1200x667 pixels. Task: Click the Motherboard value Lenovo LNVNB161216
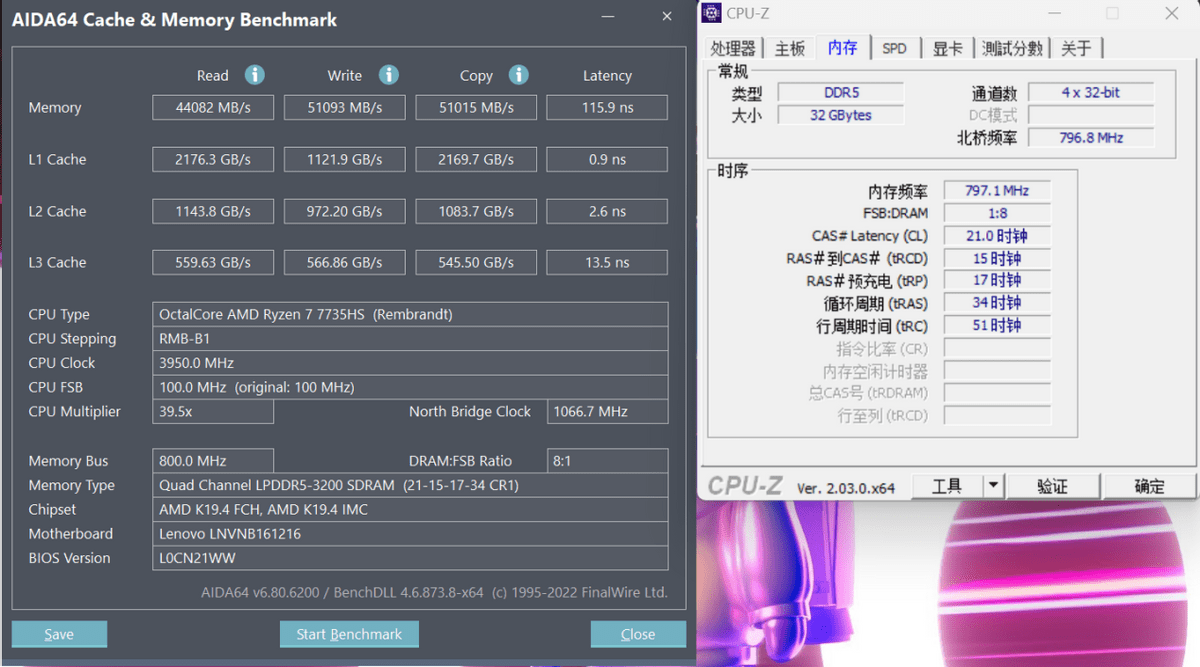click(x=410, y=534)
